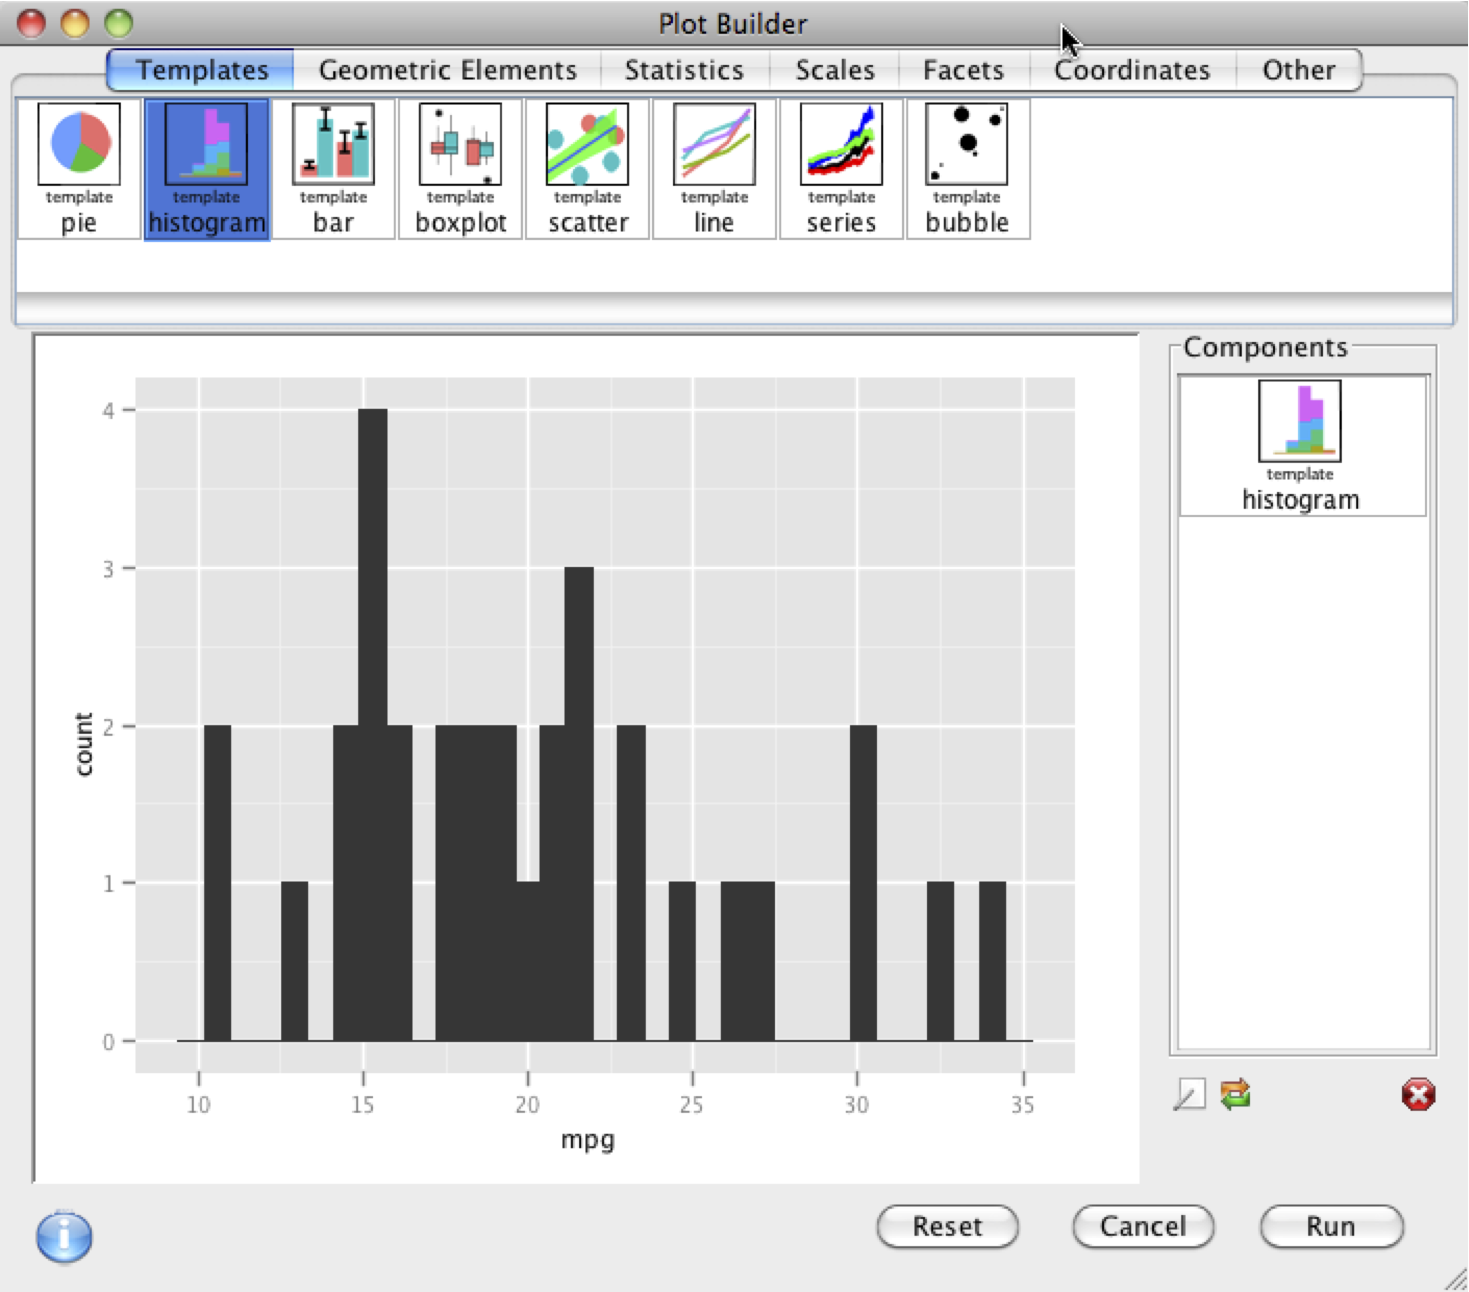1469x1292 pixels.
Task: Click the histogram plot preview area
Action: pos(587,758)
